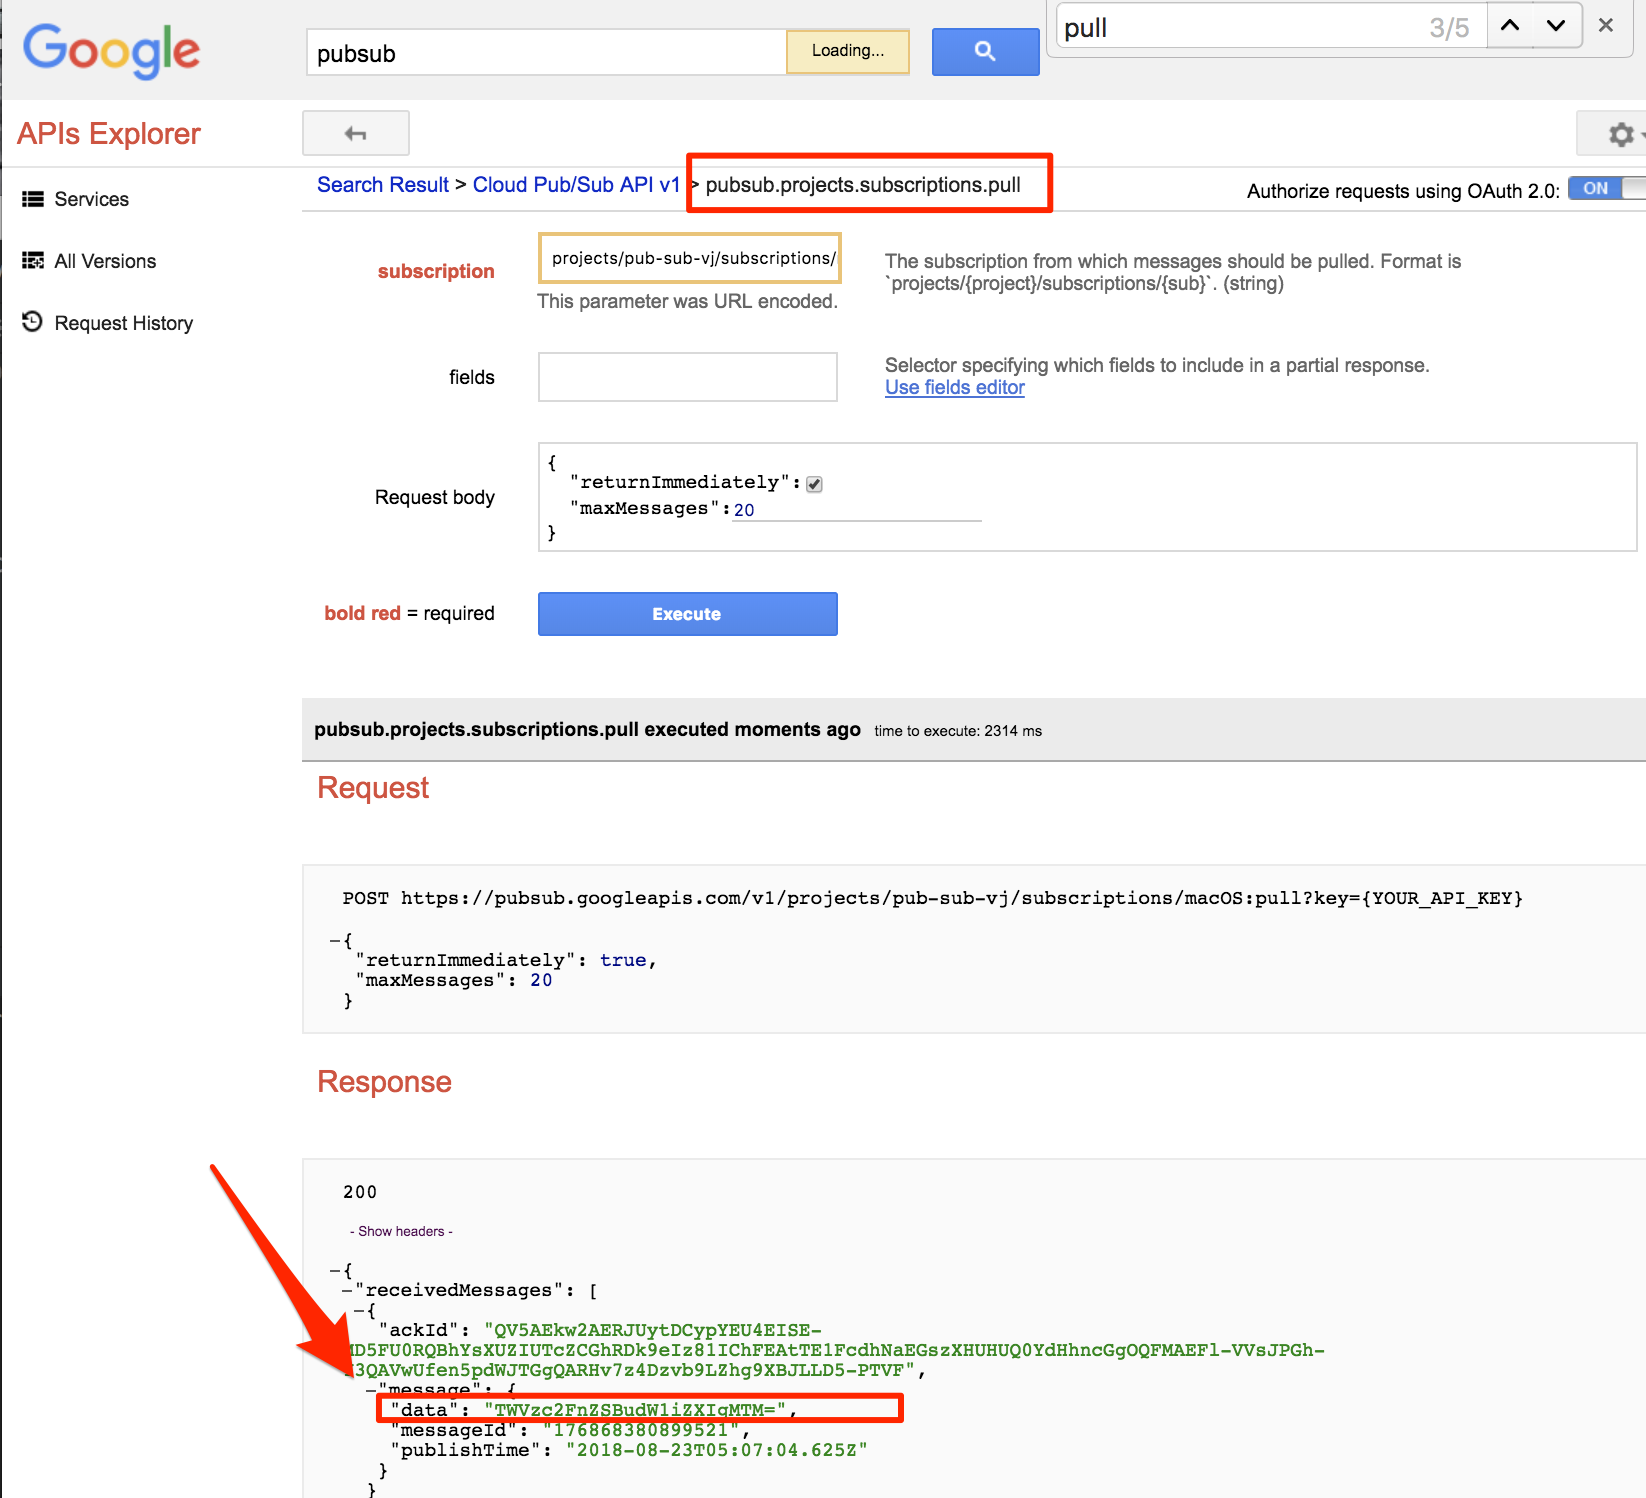Collapse the receivedMessages array
The image size is (1646, 1498).
click(348, 1290)
